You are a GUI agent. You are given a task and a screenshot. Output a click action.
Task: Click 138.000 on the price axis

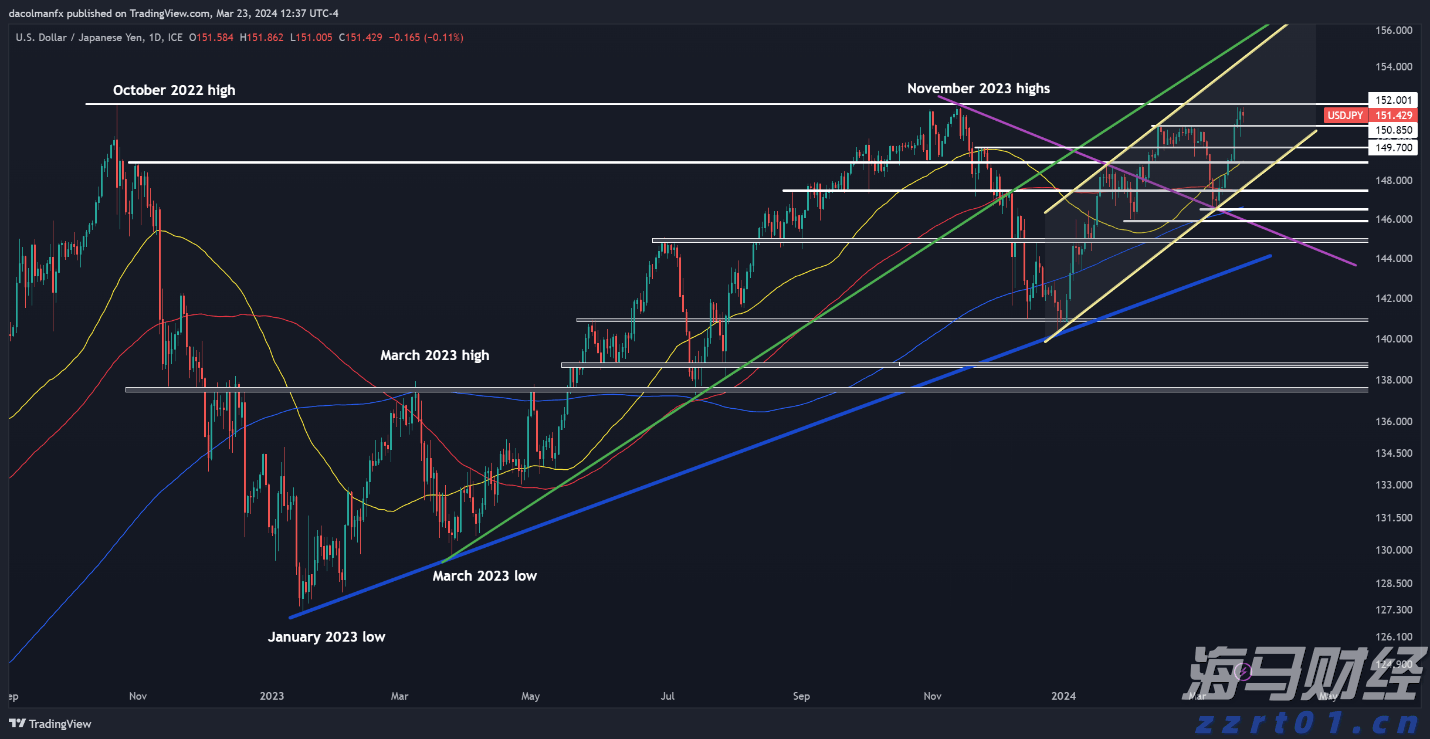click(x=1393, y=380)
